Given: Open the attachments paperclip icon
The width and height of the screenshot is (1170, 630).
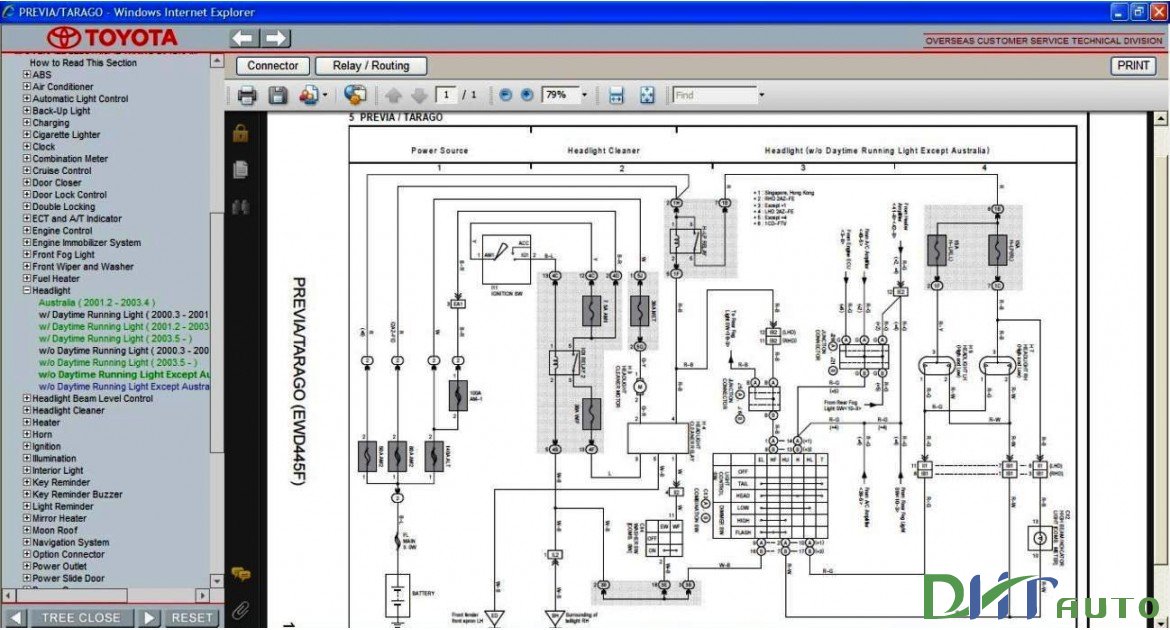Looking at the screenshot, I should click(240, 611).
